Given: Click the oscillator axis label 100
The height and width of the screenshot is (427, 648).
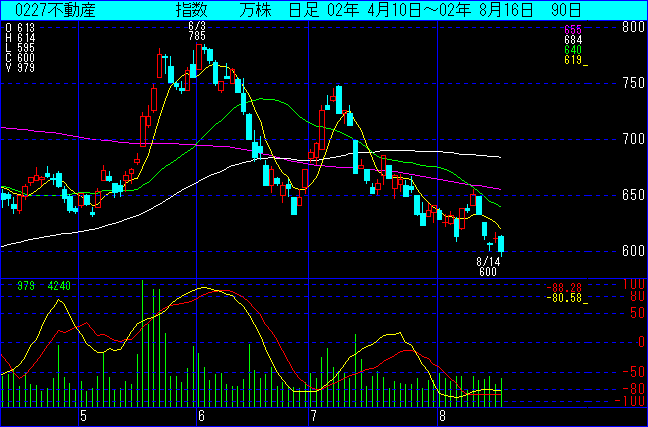Looking at the screenshot, I should 636,284.
